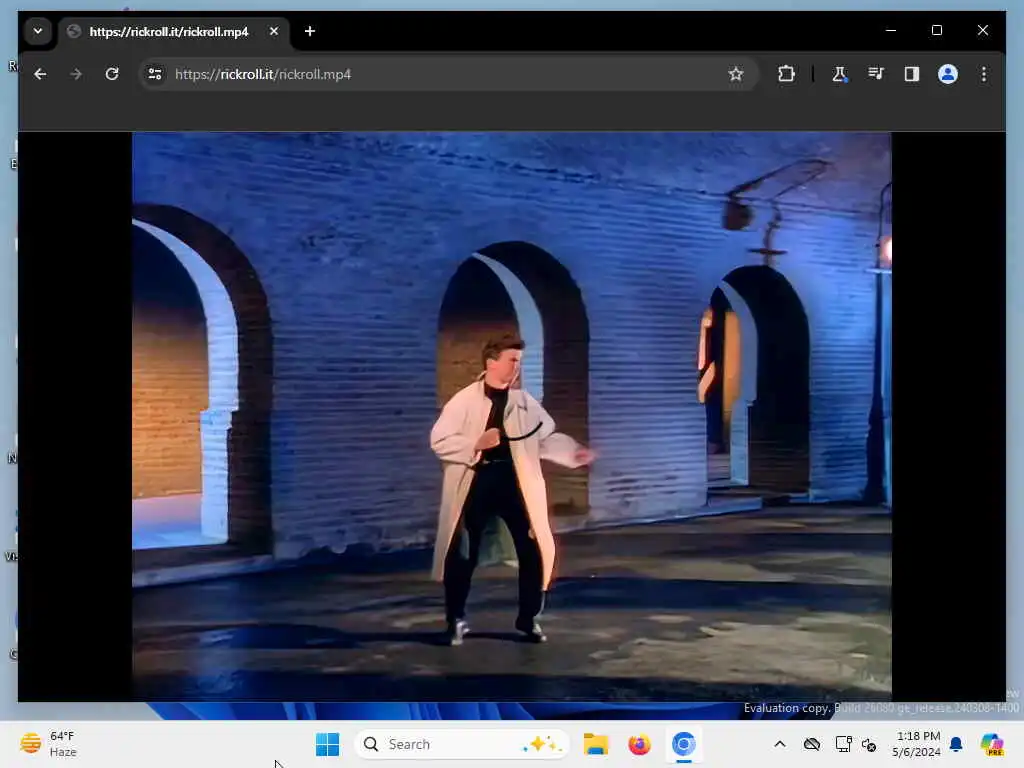Click the video to toggle playback
Image resolution: width=1024 pixels, height=768 pixels.
511,417
